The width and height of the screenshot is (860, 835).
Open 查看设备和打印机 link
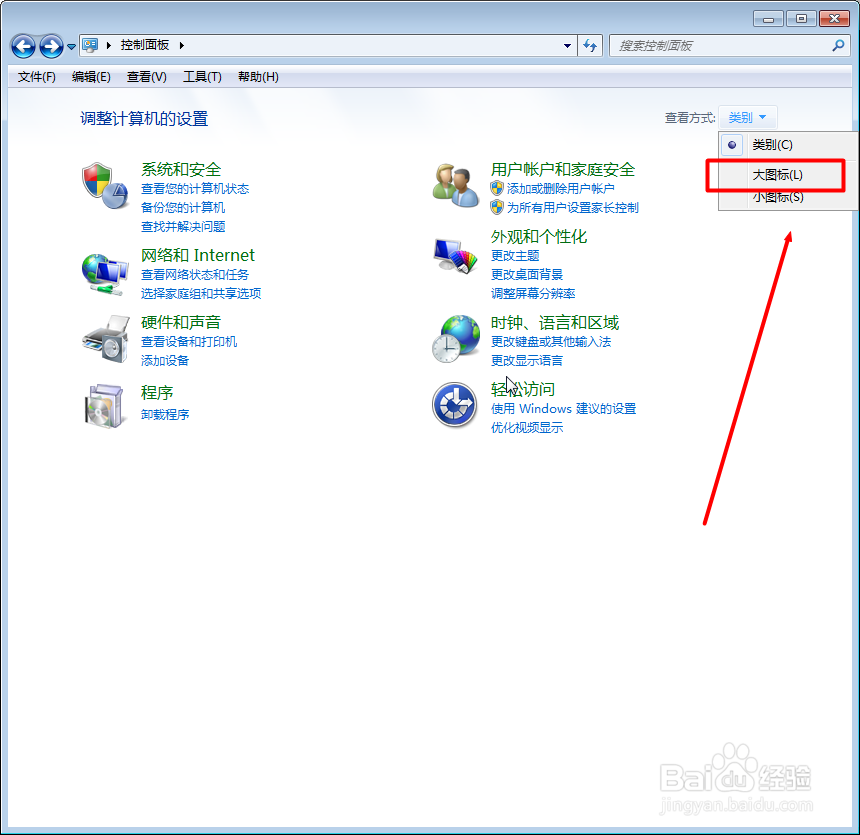pyautogui.click(x=189, y=341)
